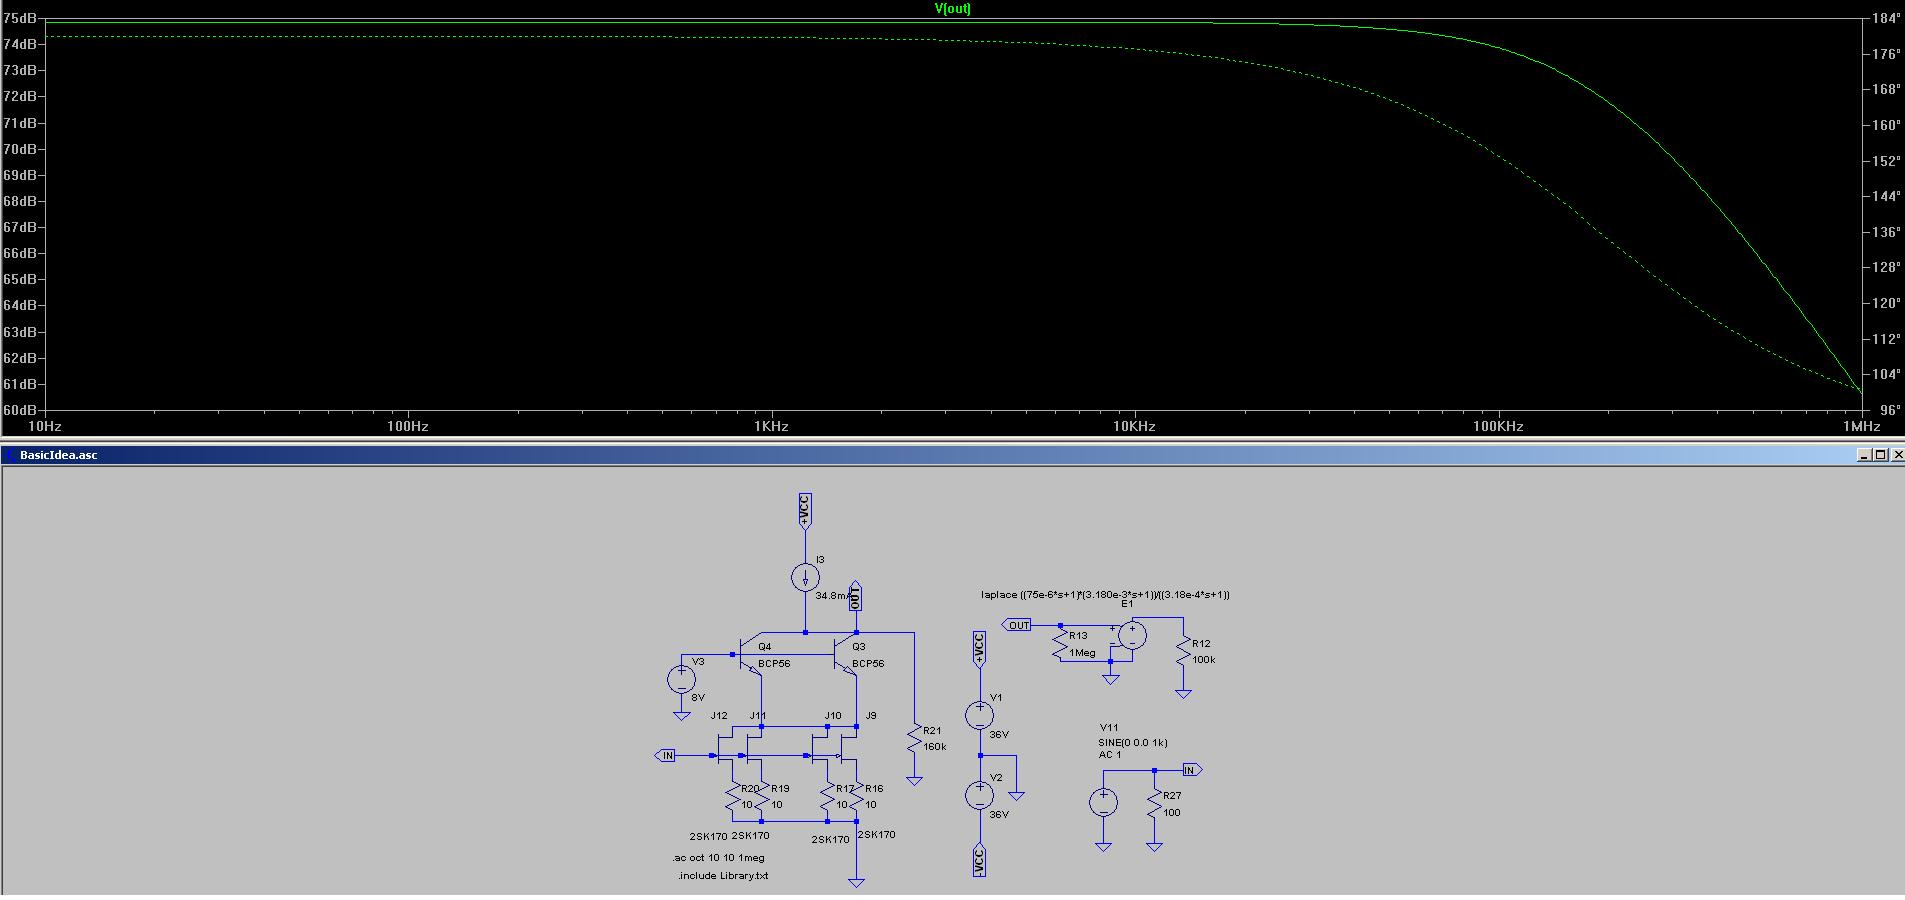The image size is (1905, 900).
Task: Click the 1MHz frequency axis label
Action: [1862, 426]
